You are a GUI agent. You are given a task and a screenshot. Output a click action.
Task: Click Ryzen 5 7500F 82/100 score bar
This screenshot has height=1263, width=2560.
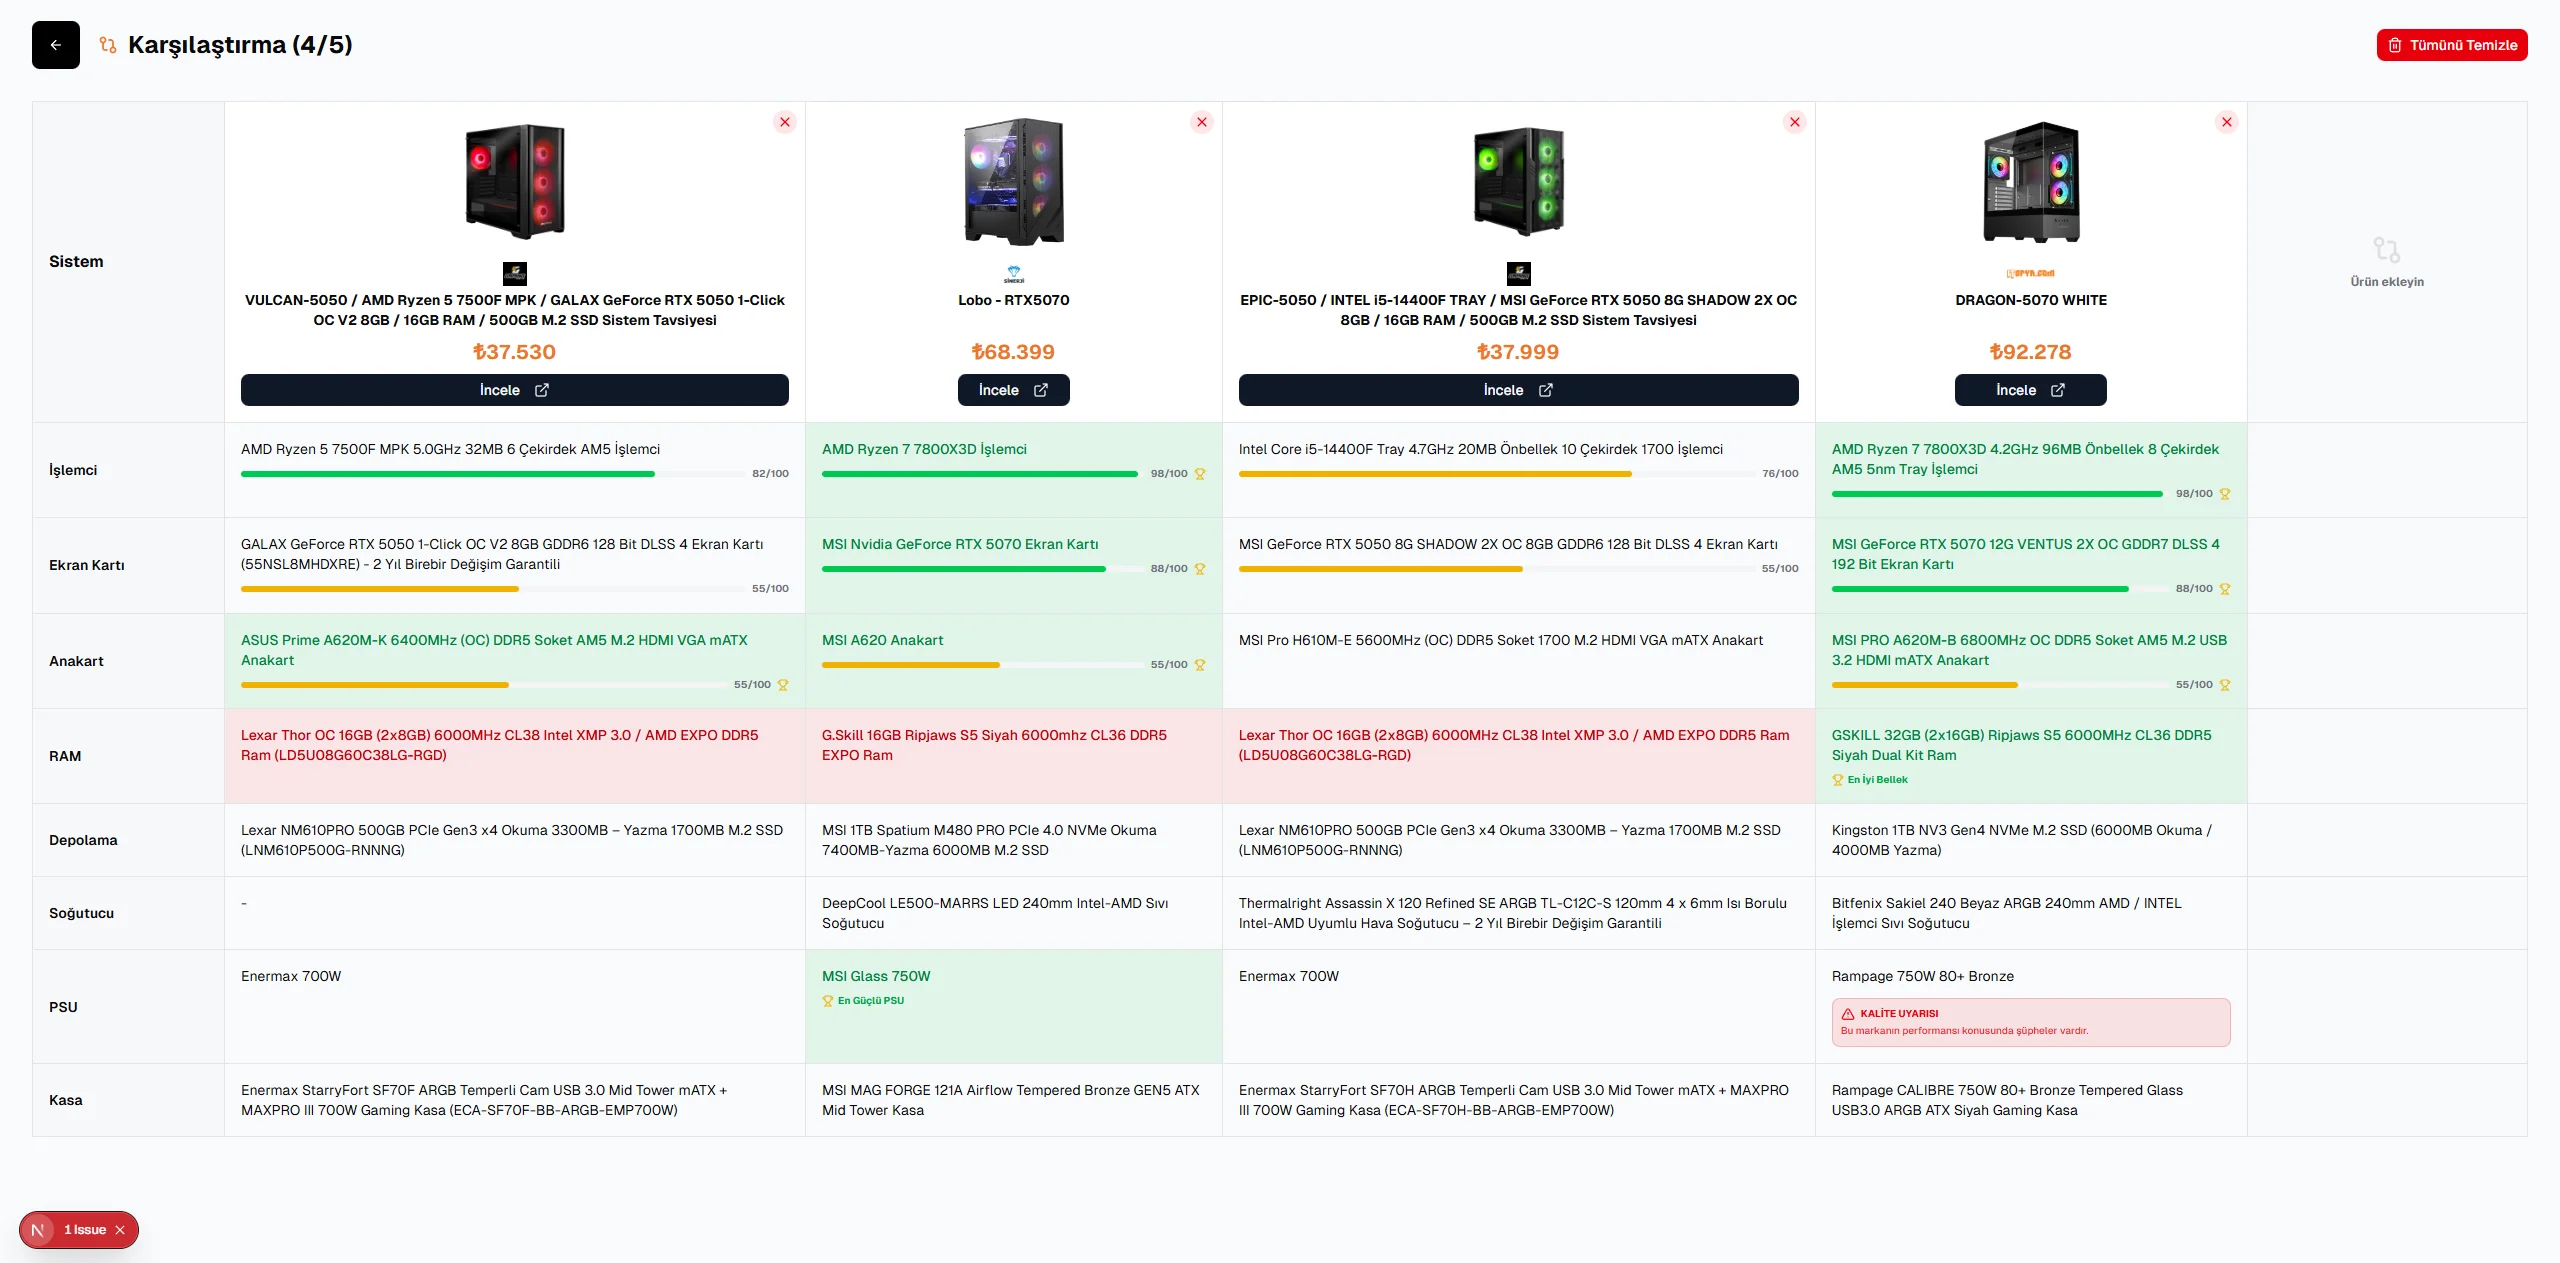pos(448,474)
